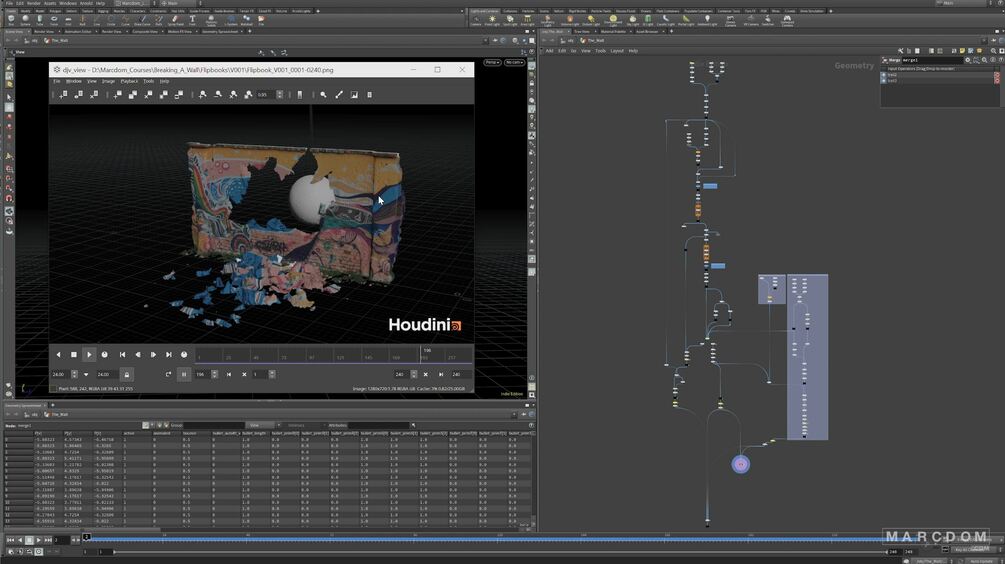This screenshot has width=1005, height=564.
Task: Open the Layout menu in the network editor
Action: pos(617,51)
